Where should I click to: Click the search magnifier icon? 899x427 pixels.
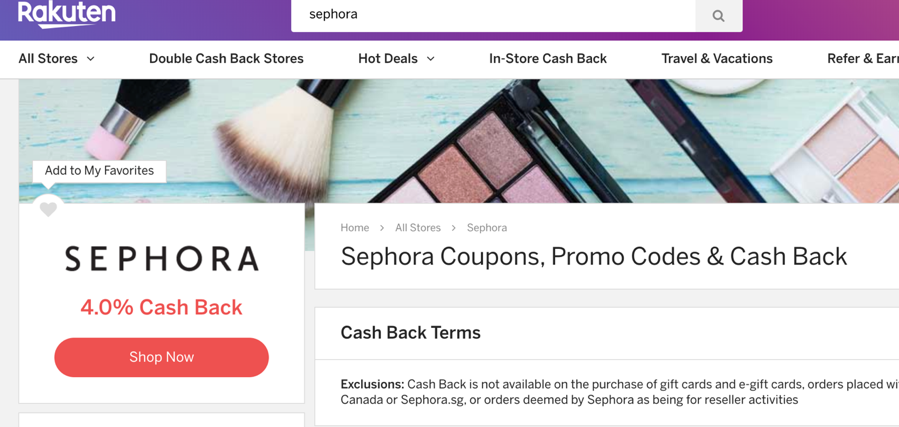pos(718,16)
